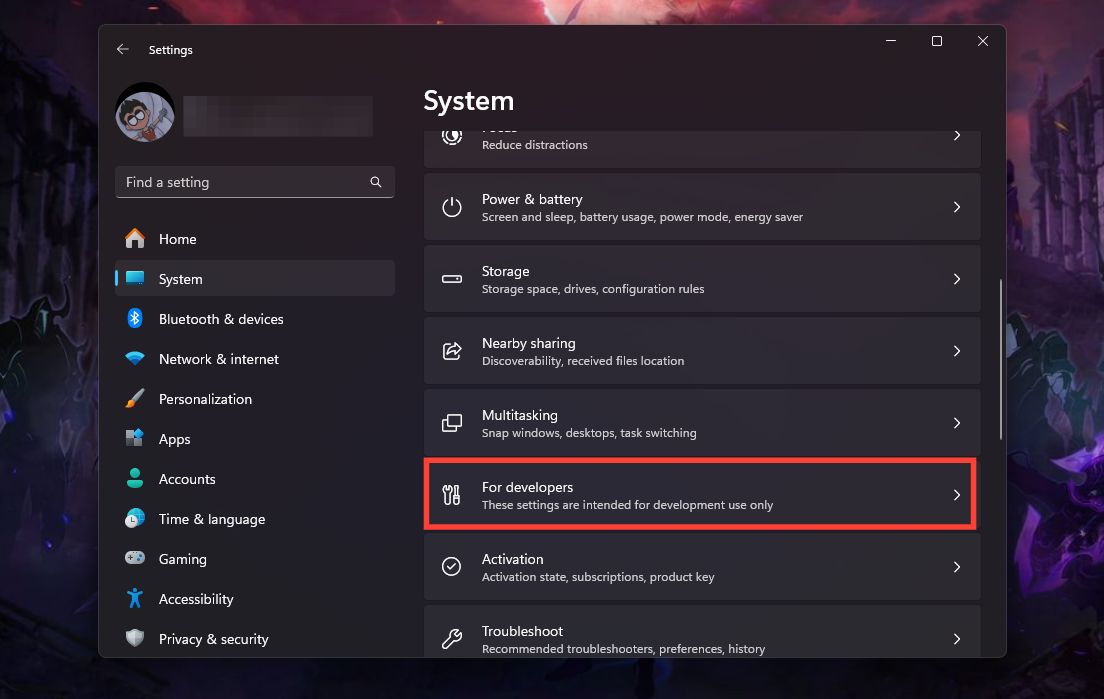Open the Apps settings category
This screenshot has width=1104, height=699.
[174, 439]
